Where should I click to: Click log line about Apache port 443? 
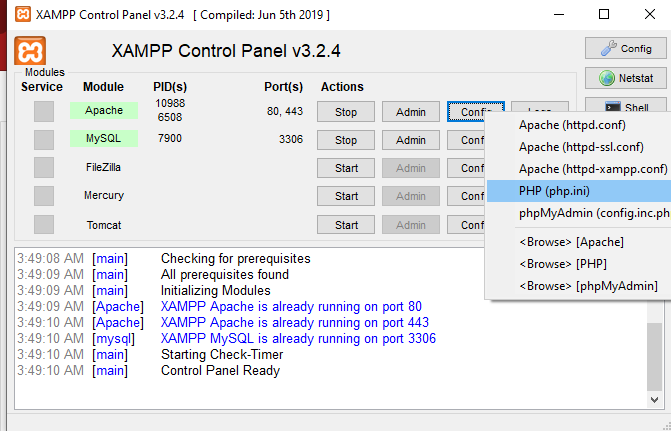294,322
